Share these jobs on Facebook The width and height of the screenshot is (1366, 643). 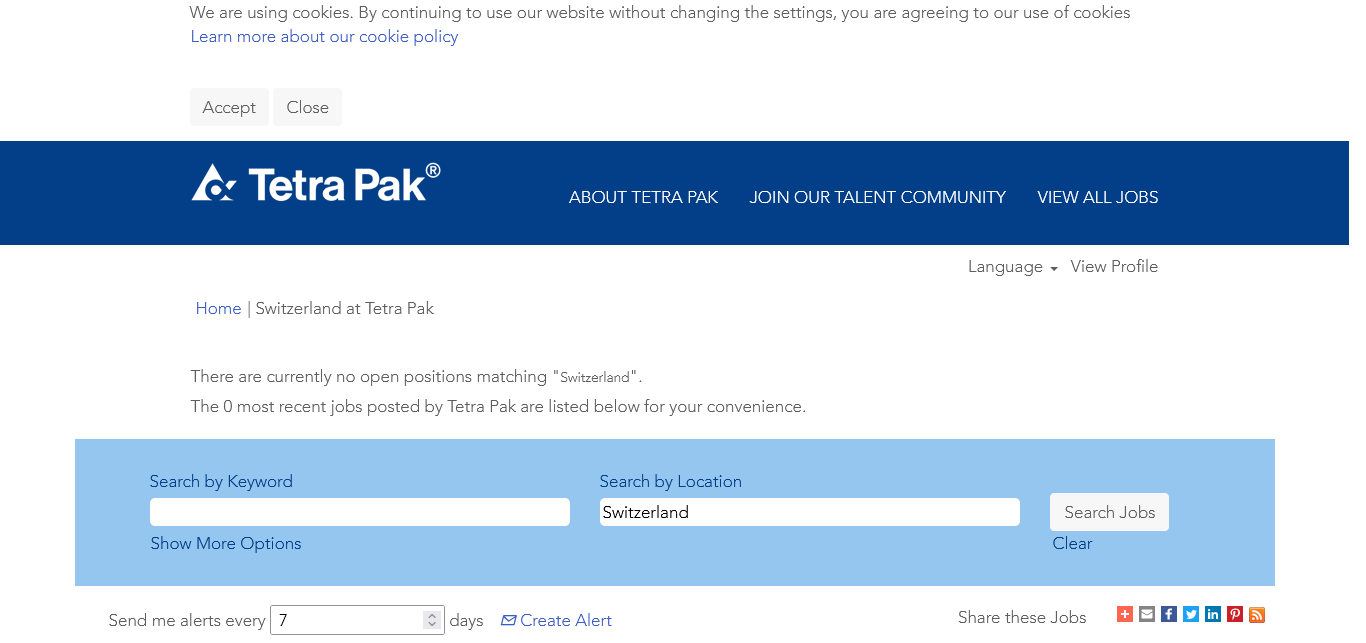[x=1169, y=615]
